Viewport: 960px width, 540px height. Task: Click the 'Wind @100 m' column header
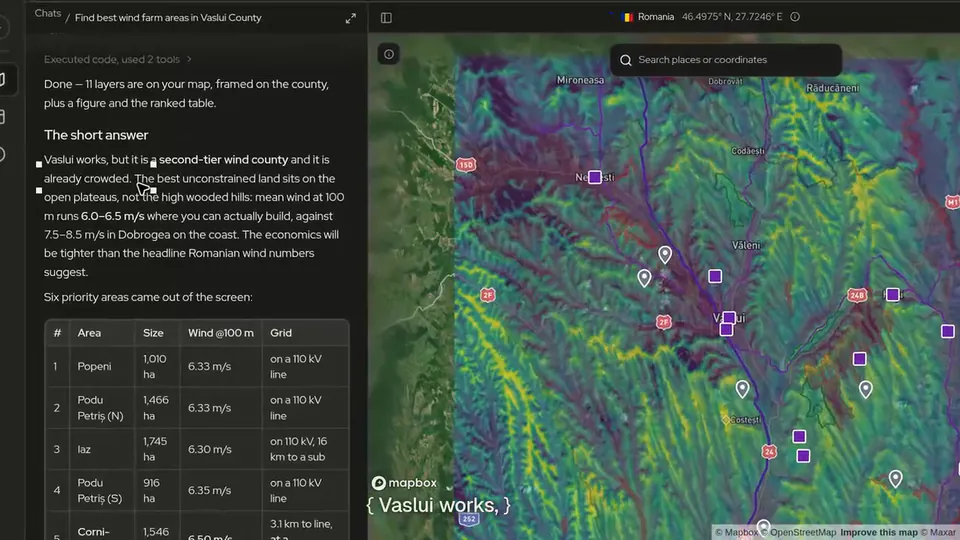click(220, 333)
